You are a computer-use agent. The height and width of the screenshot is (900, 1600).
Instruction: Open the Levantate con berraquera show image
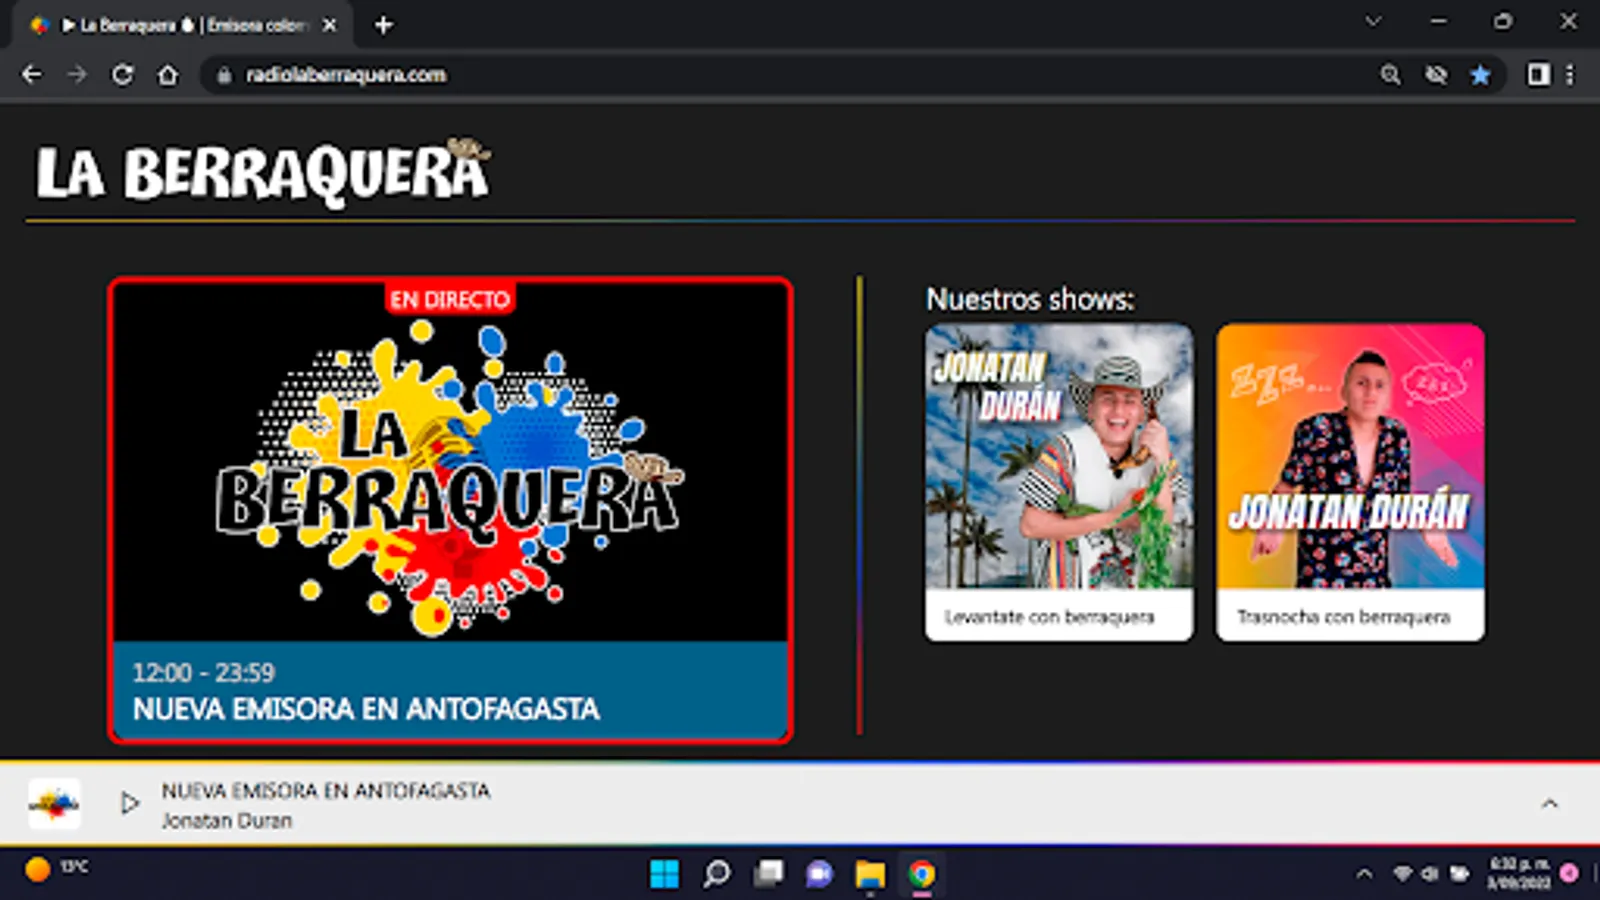1059,456
